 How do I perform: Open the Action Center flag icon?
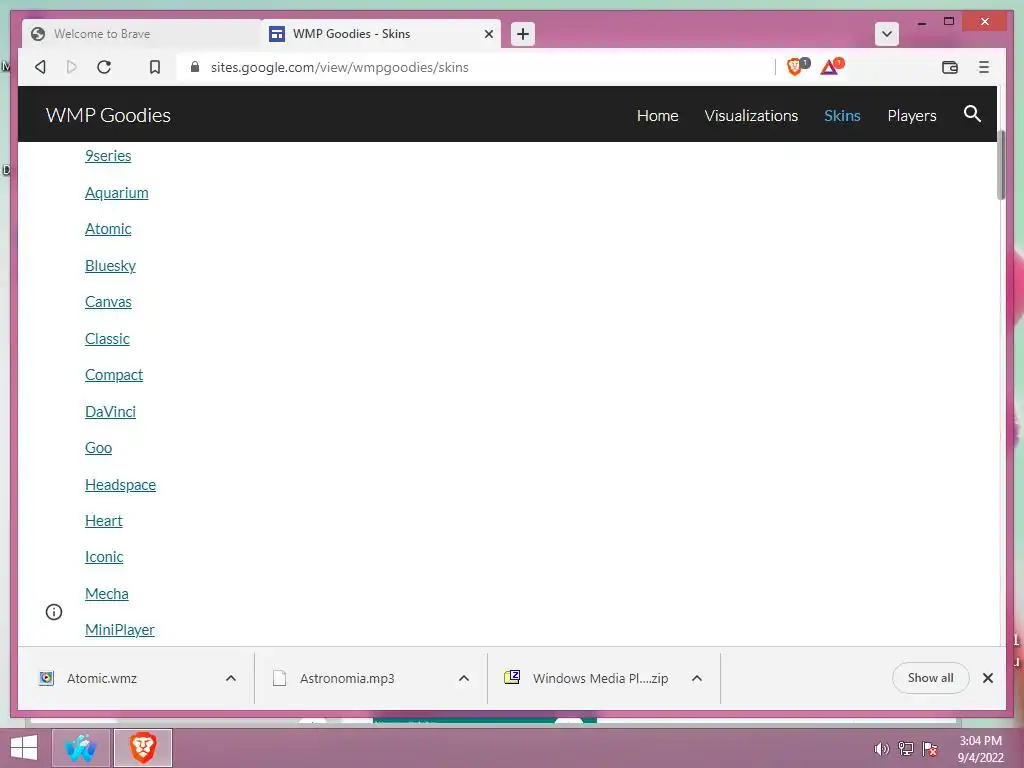point(929,749)
